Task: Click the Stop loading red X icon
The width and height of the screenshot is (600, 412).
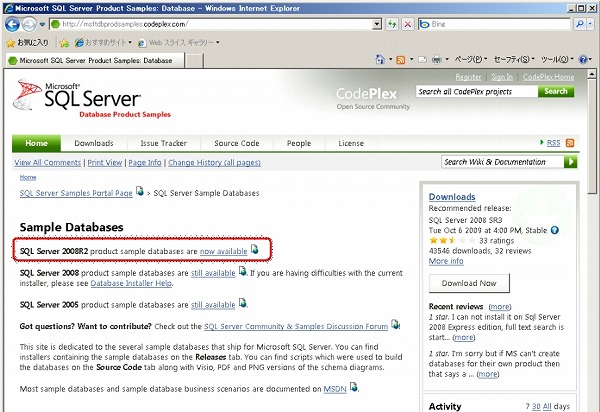Action: pyautogui.click(x=408, y=24)
